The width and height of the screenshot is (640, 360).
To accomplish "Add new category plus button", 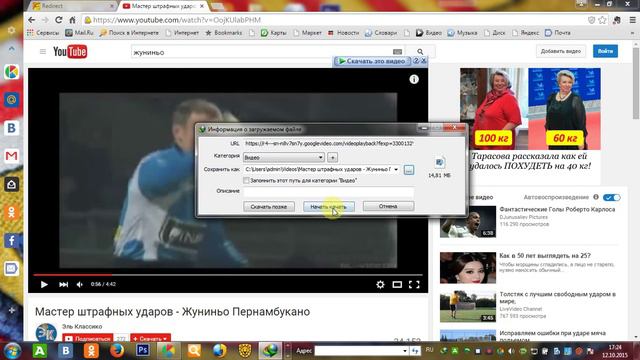I will 332,157.
